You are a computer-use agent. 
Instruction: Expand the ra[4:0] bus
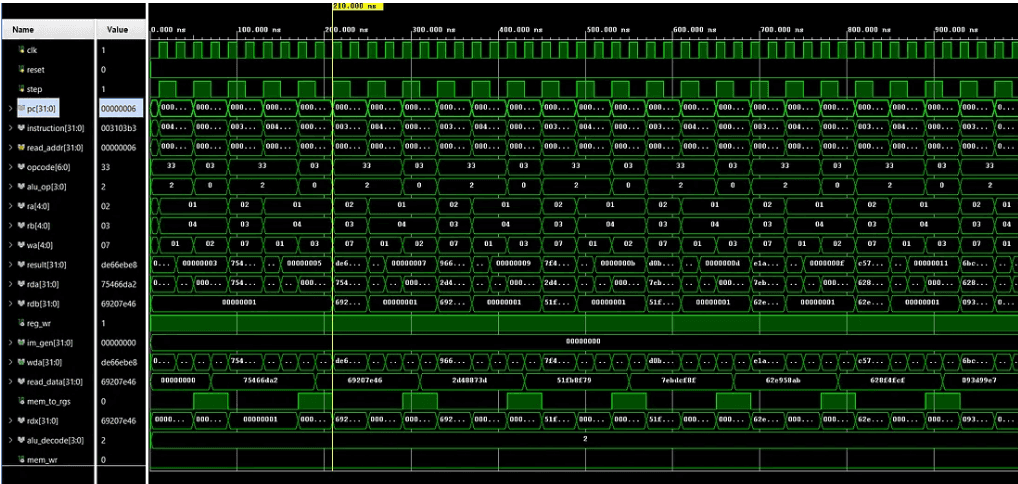click(x=11, y=206)
